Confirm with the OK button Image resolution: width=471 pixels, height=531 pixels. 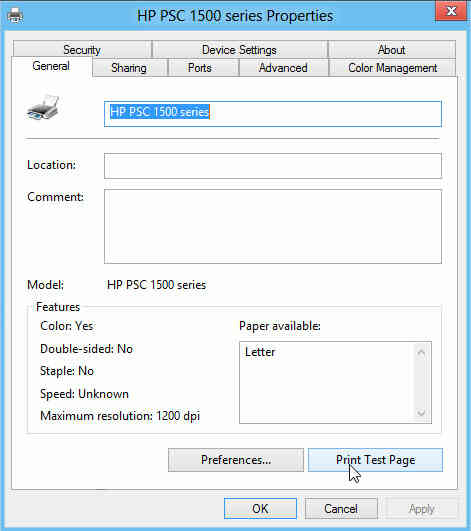[260, 508]
